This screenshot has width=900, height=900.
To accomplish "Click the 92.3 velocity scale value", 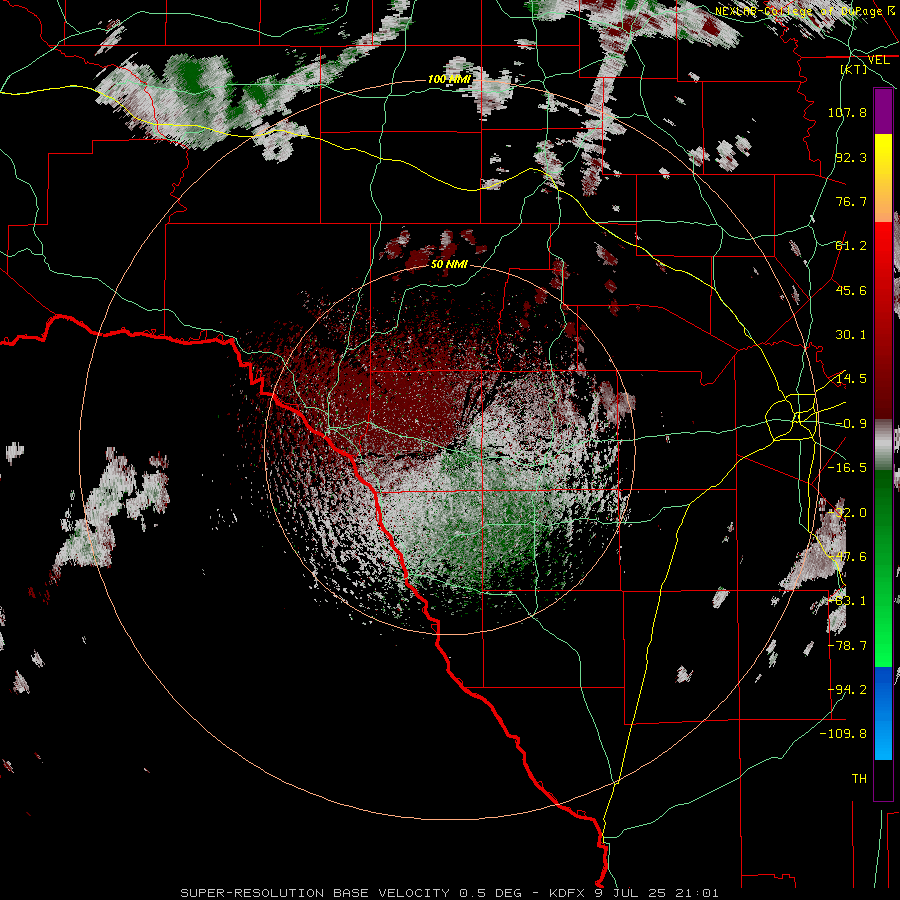I will point(851,157).
